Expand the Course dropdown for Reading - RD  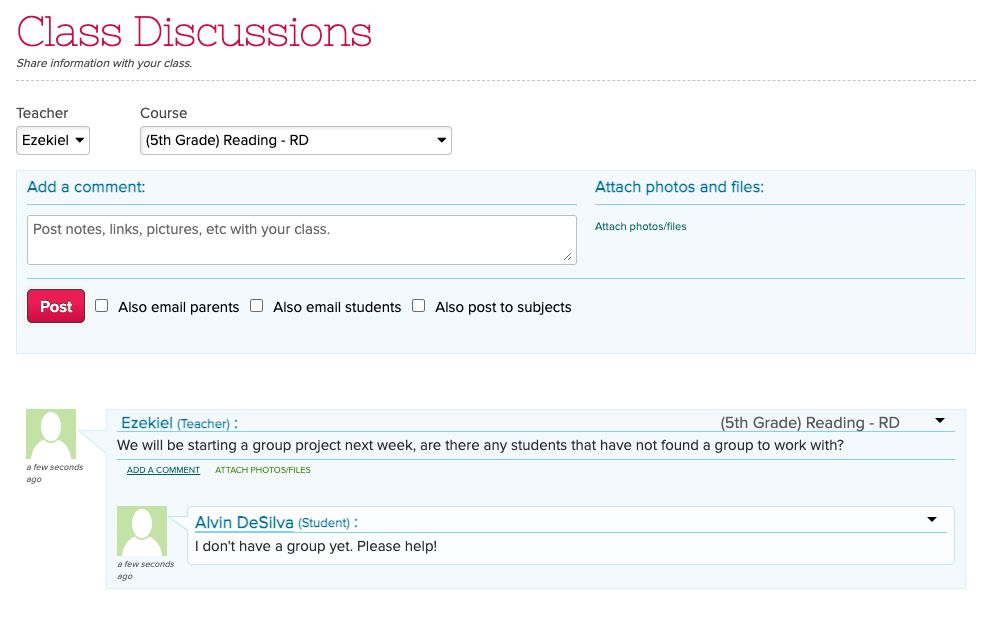click(x=295, y=141)
